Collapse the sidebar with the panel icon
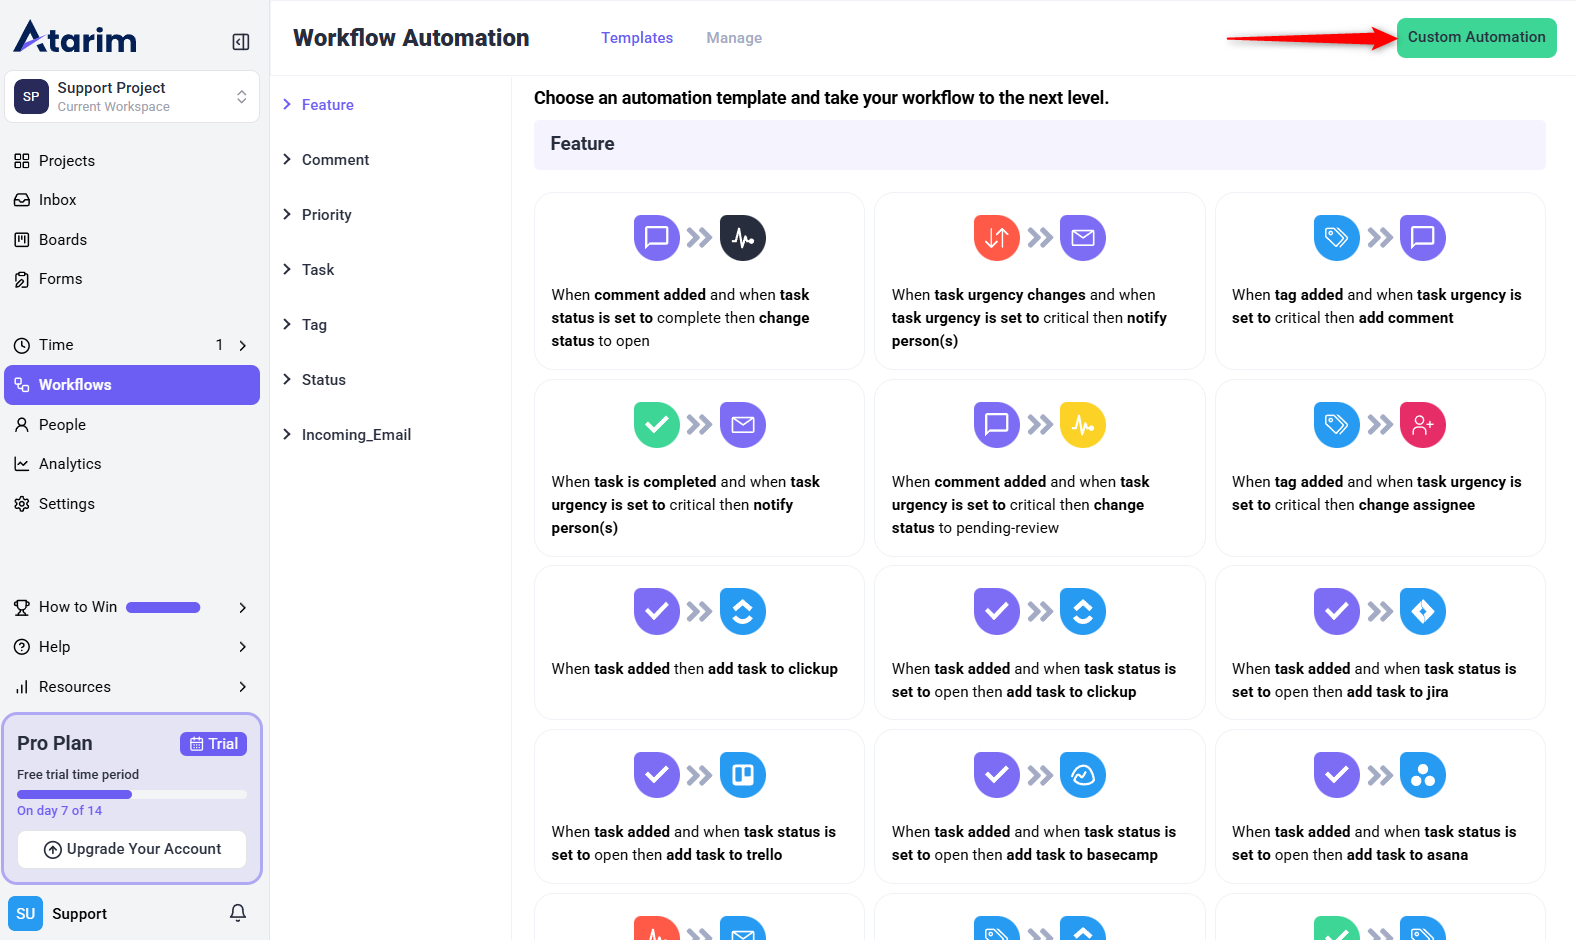The width and height of the screenshot is (1576, 940). click(241, 42)
